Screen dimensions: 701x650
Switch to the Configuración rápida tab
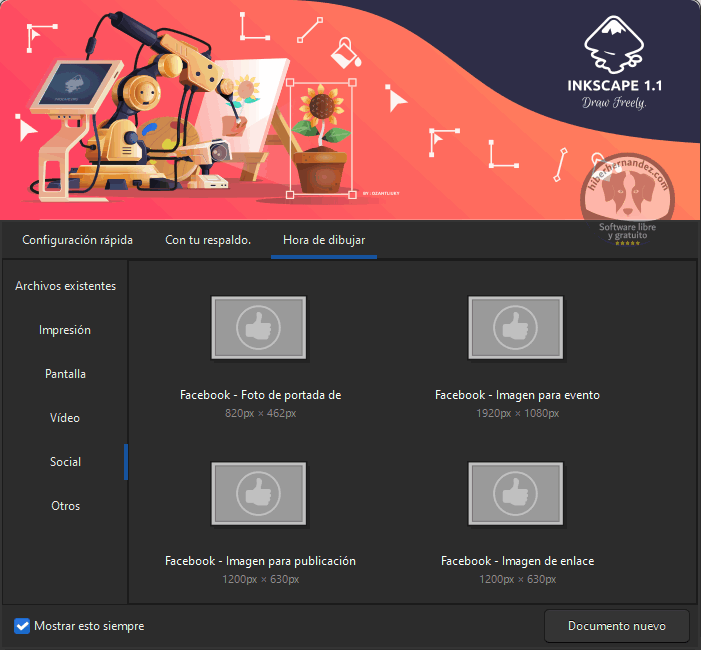coord(77,240)
